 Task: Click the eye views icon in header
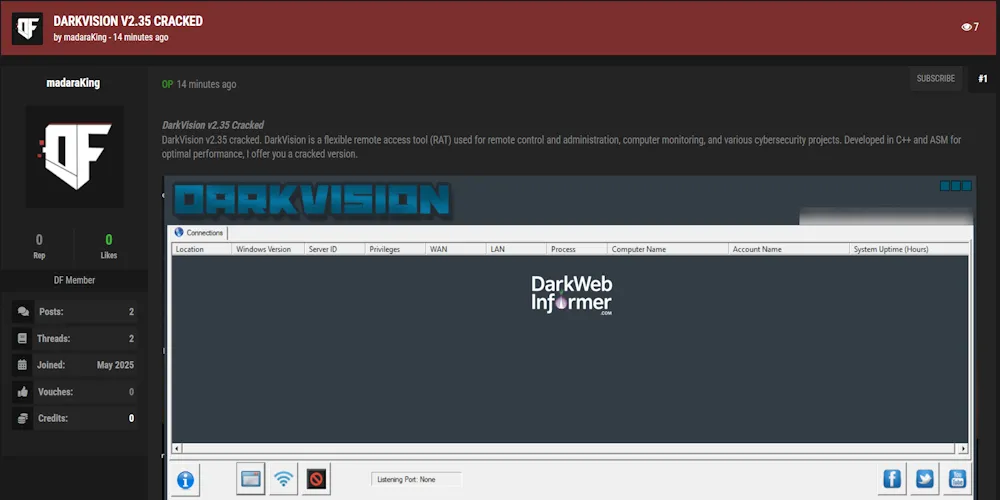965,27
